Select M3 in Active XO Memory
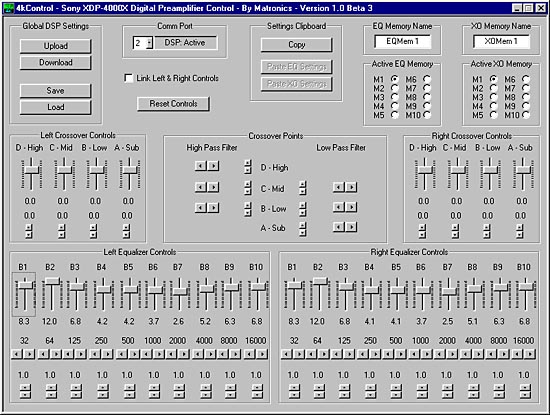The width and height of the screenshot is (550, 415). coord(494,97)
